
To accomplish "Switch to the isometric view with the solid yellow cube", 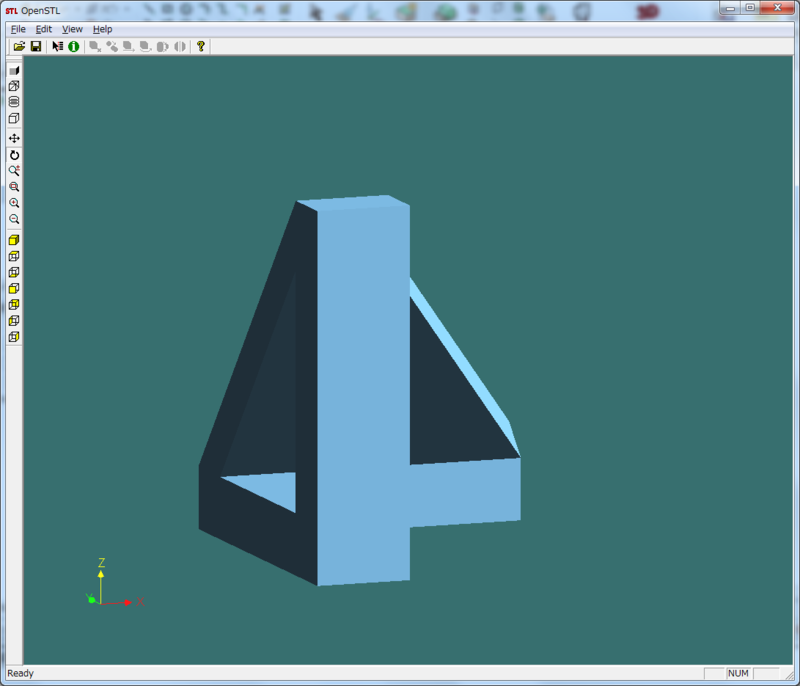I will [x=14, y=240].
